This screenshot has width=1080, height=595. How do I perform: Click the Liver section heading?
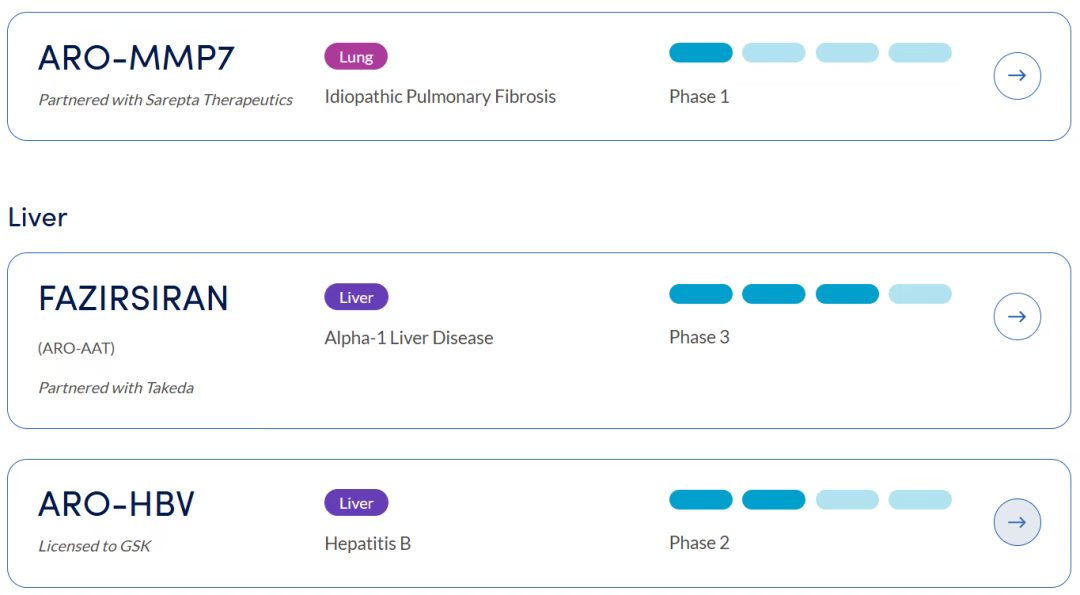37,217
